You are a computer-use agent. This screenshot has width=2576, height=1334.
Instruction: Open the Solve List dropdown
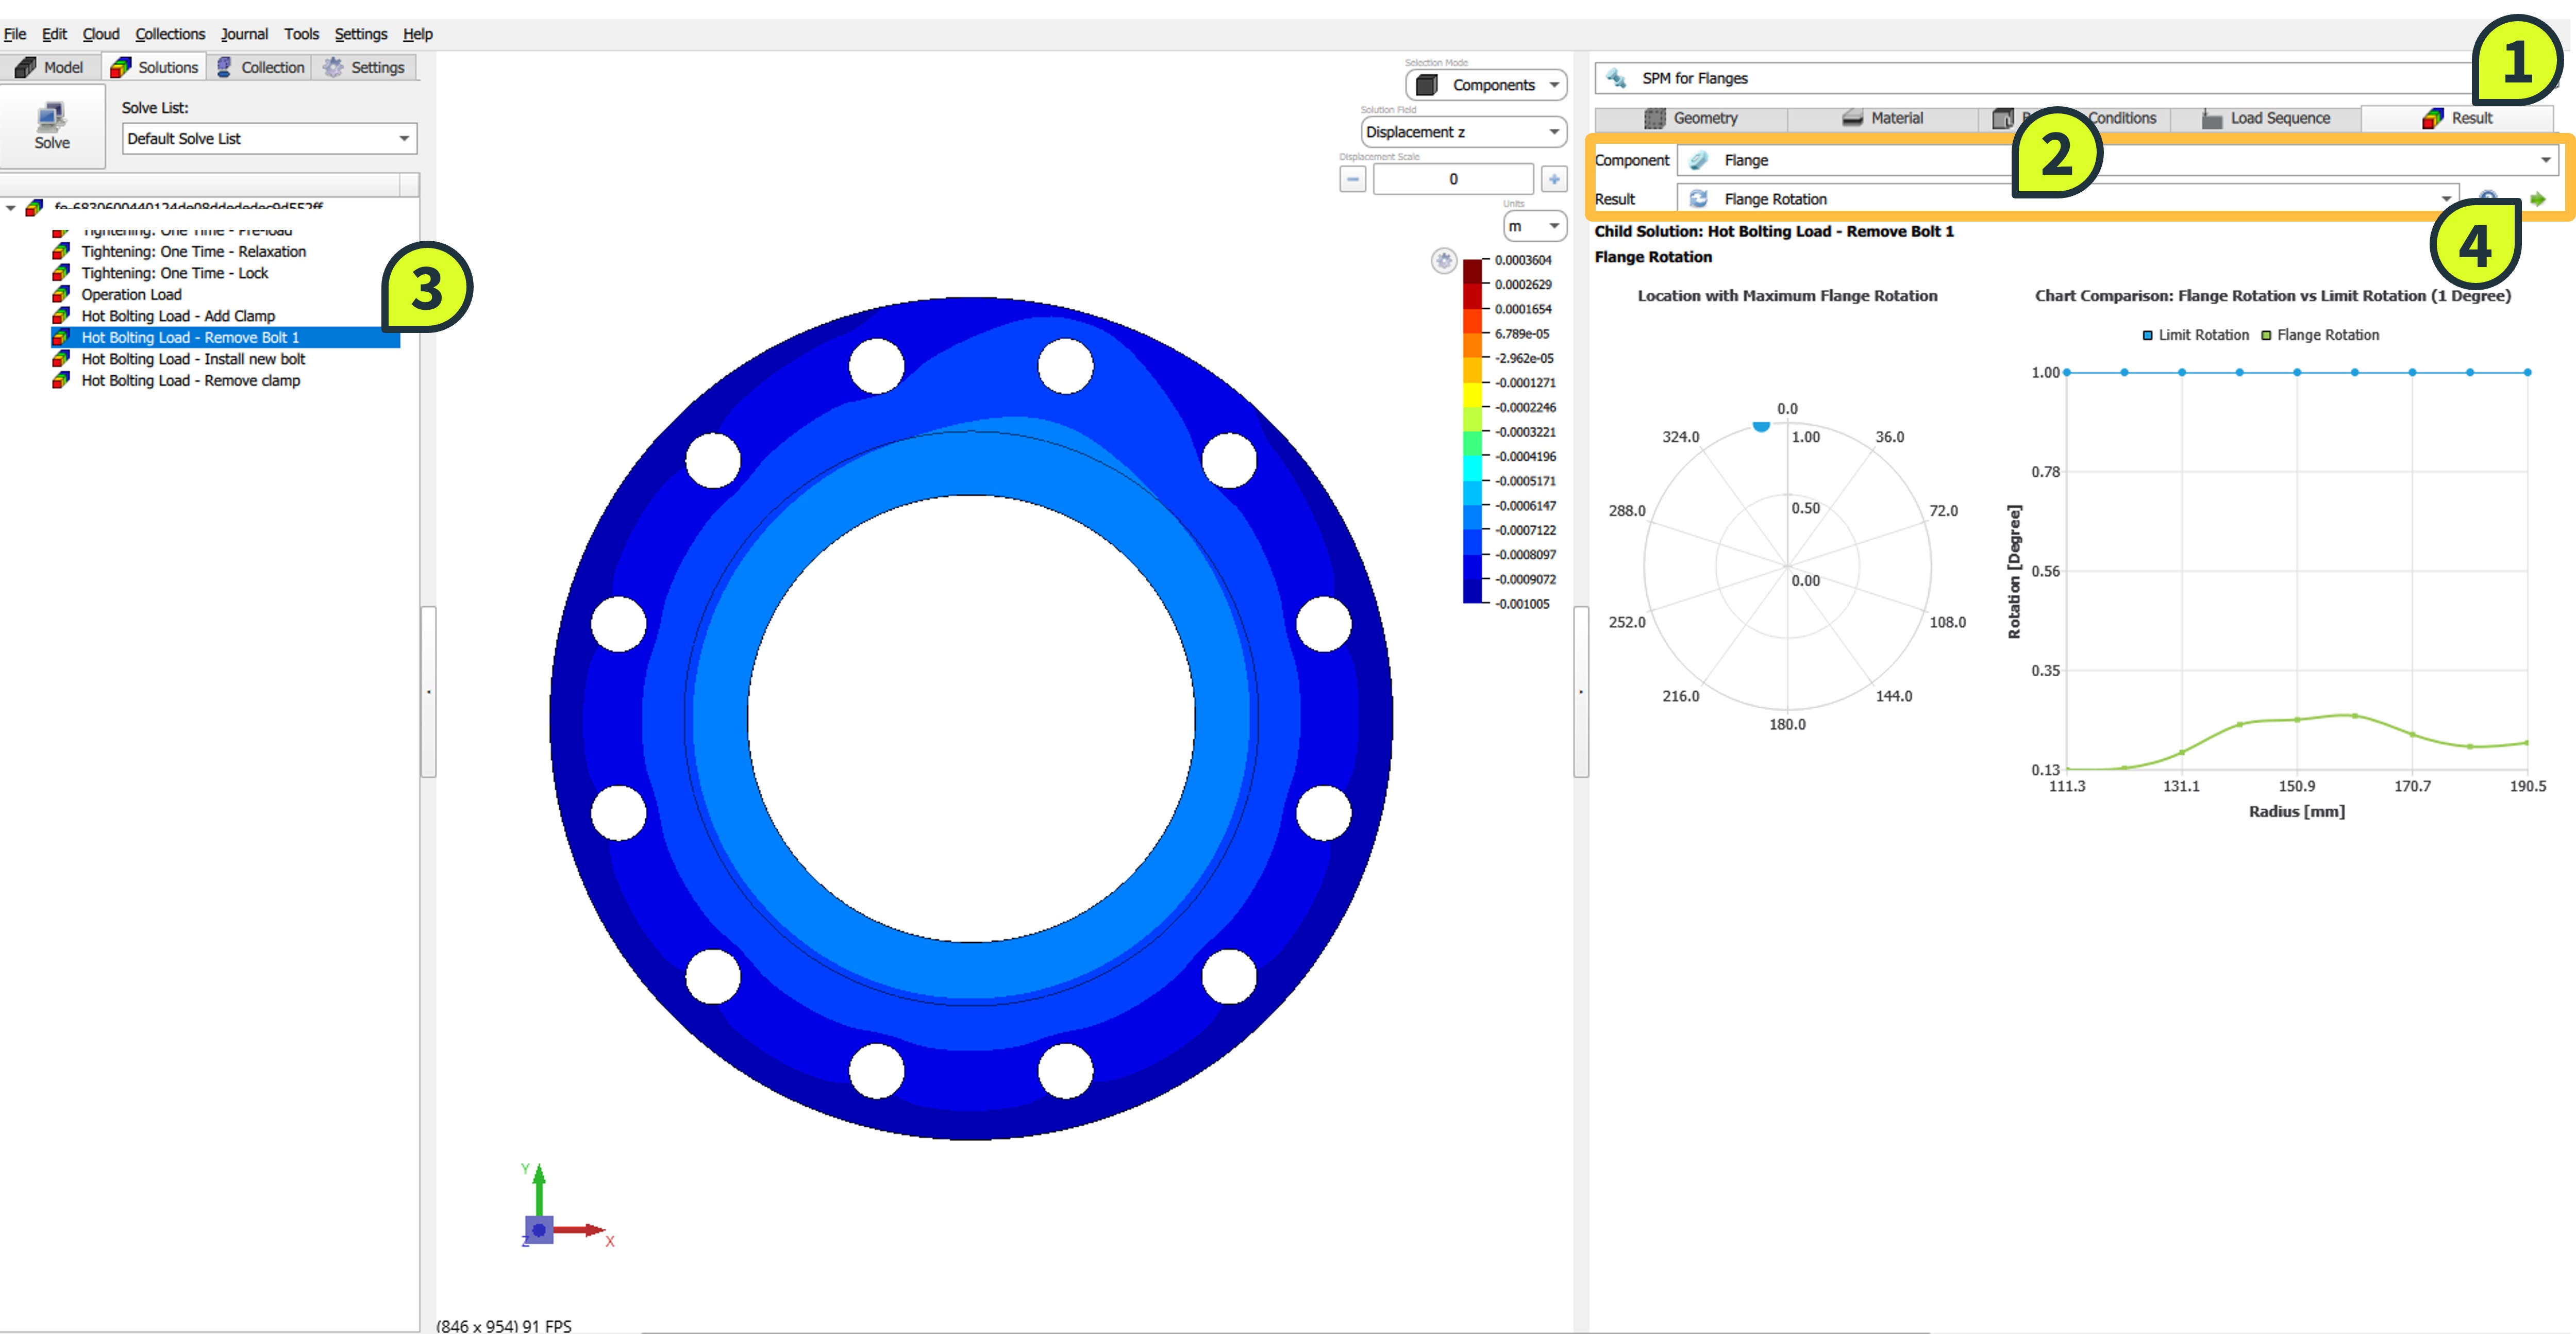(269, 139)
